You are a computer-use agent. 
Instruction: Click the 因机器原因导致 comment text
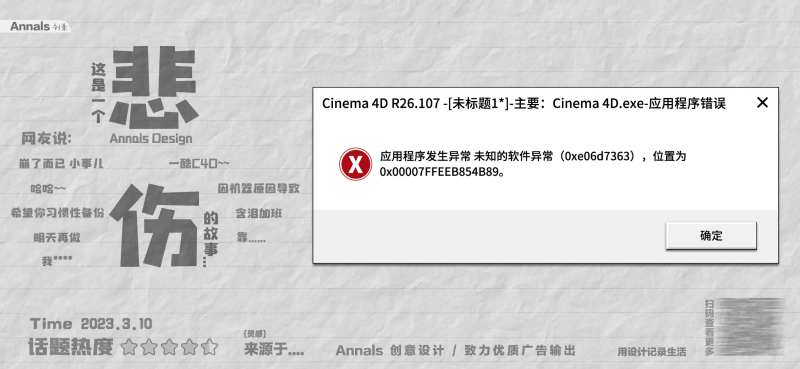point(259,188)
